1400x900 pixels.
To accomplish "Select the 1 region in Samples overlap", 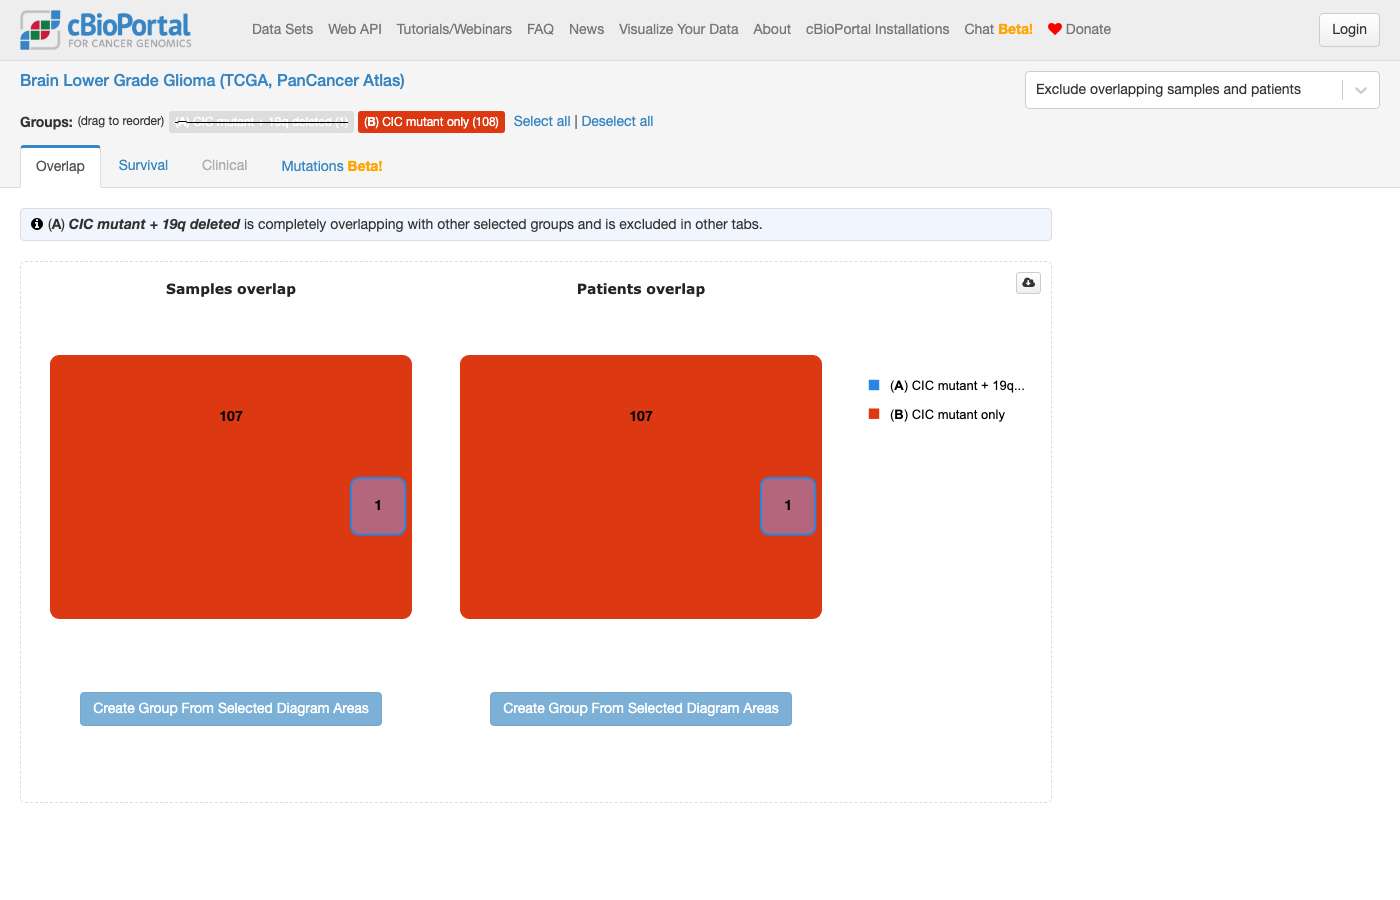I will point(378,506).
